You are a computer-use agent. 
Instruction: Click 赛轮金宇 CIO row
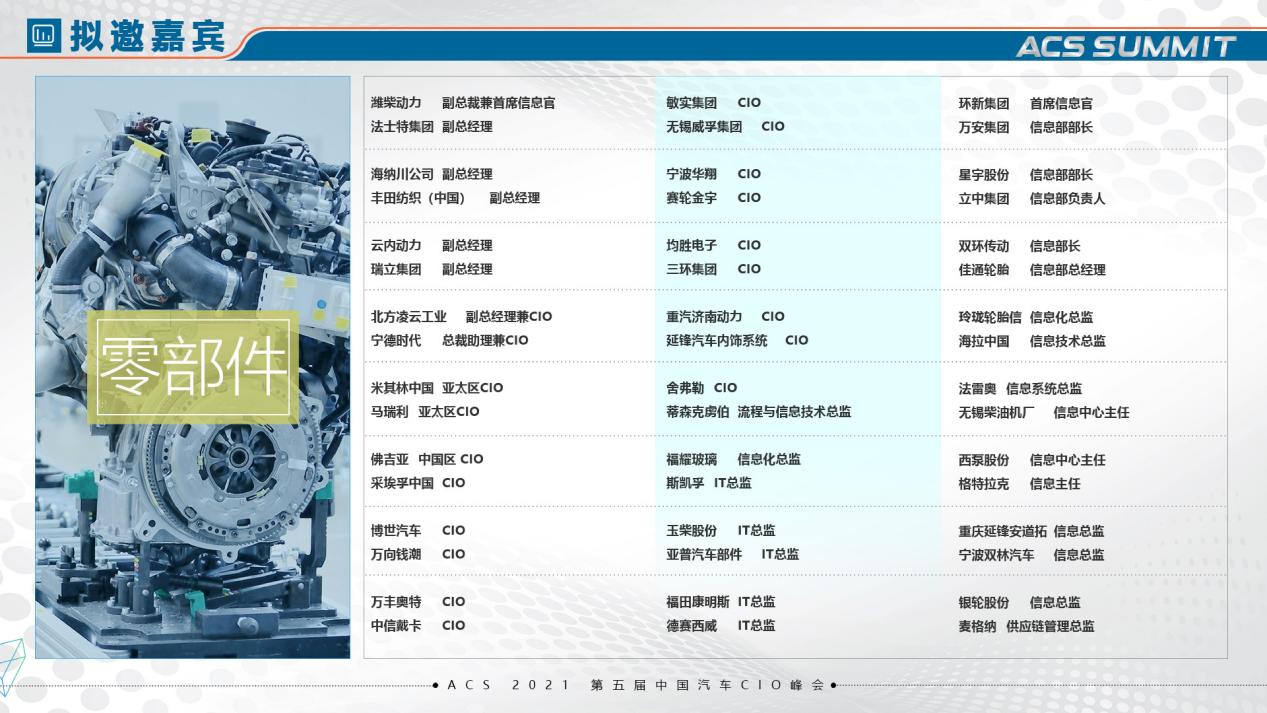click(x=714, y=198)
